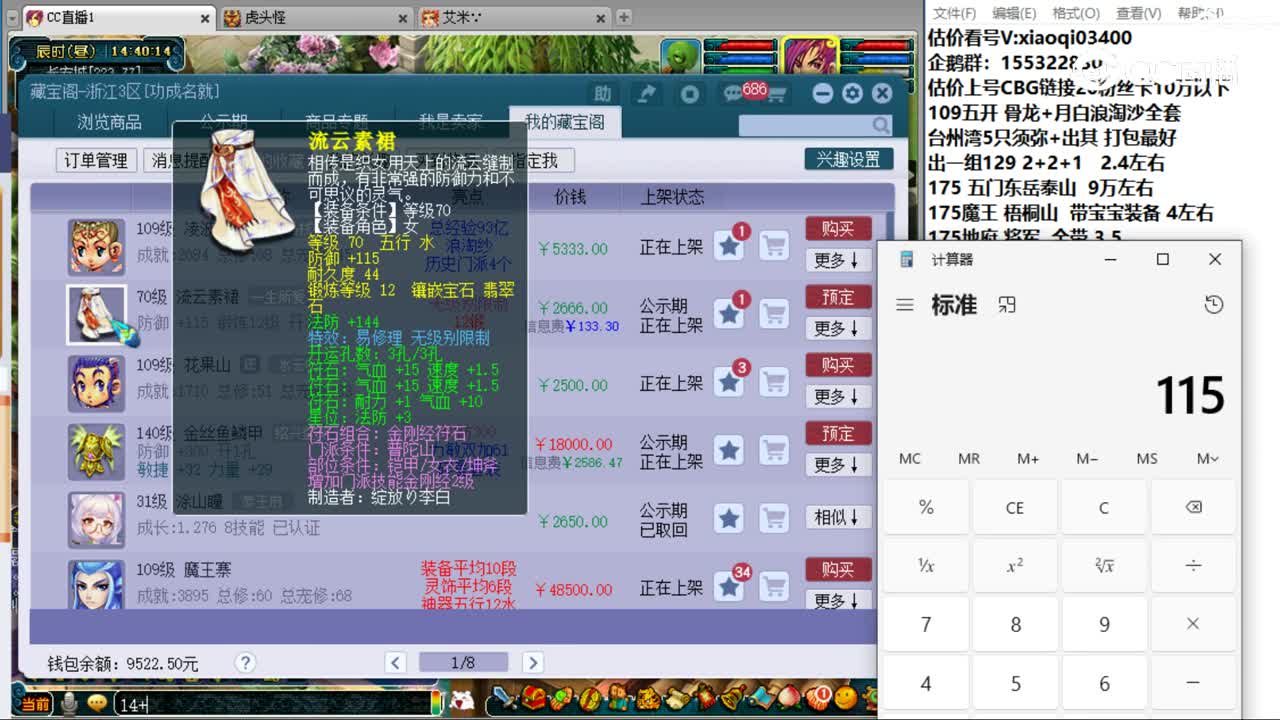Expand 相似 dropdown for 涂山瞳 item
1280x720 pixels.
click(x=838, y=517)
